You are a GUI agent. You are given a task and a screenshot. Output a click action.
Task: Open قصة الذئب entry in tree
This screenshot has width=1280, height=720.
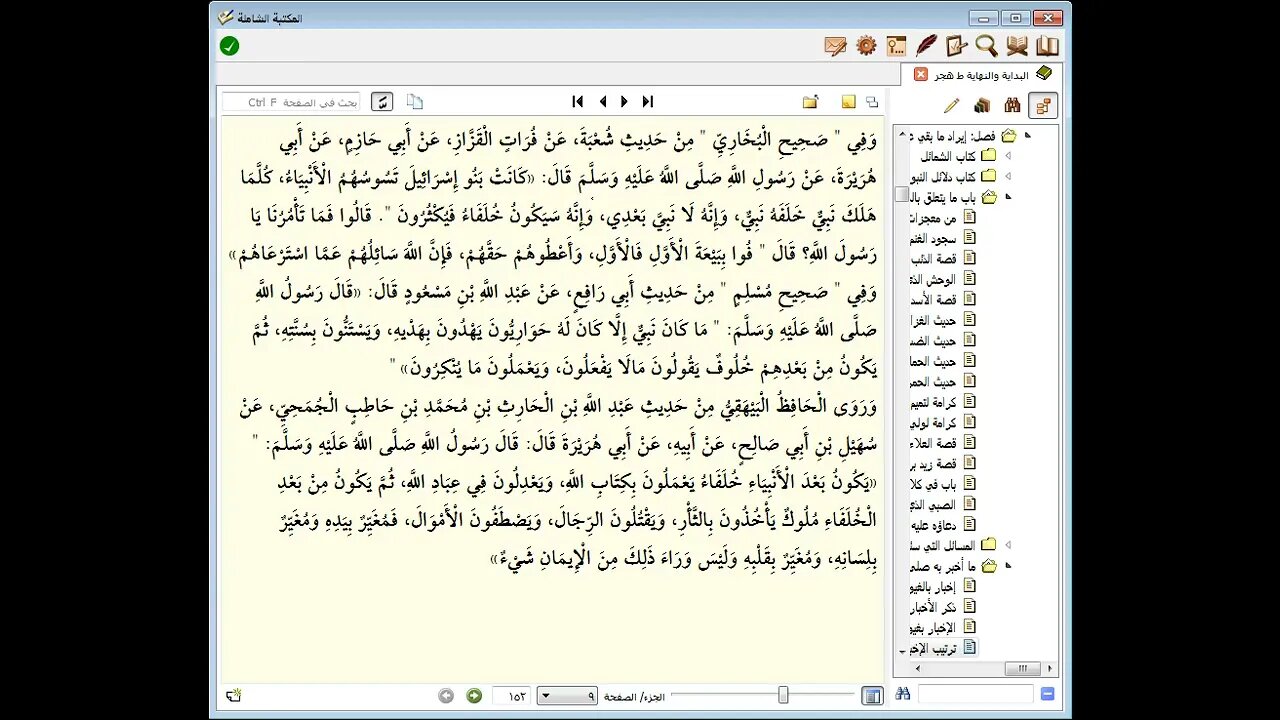[943, 258]
